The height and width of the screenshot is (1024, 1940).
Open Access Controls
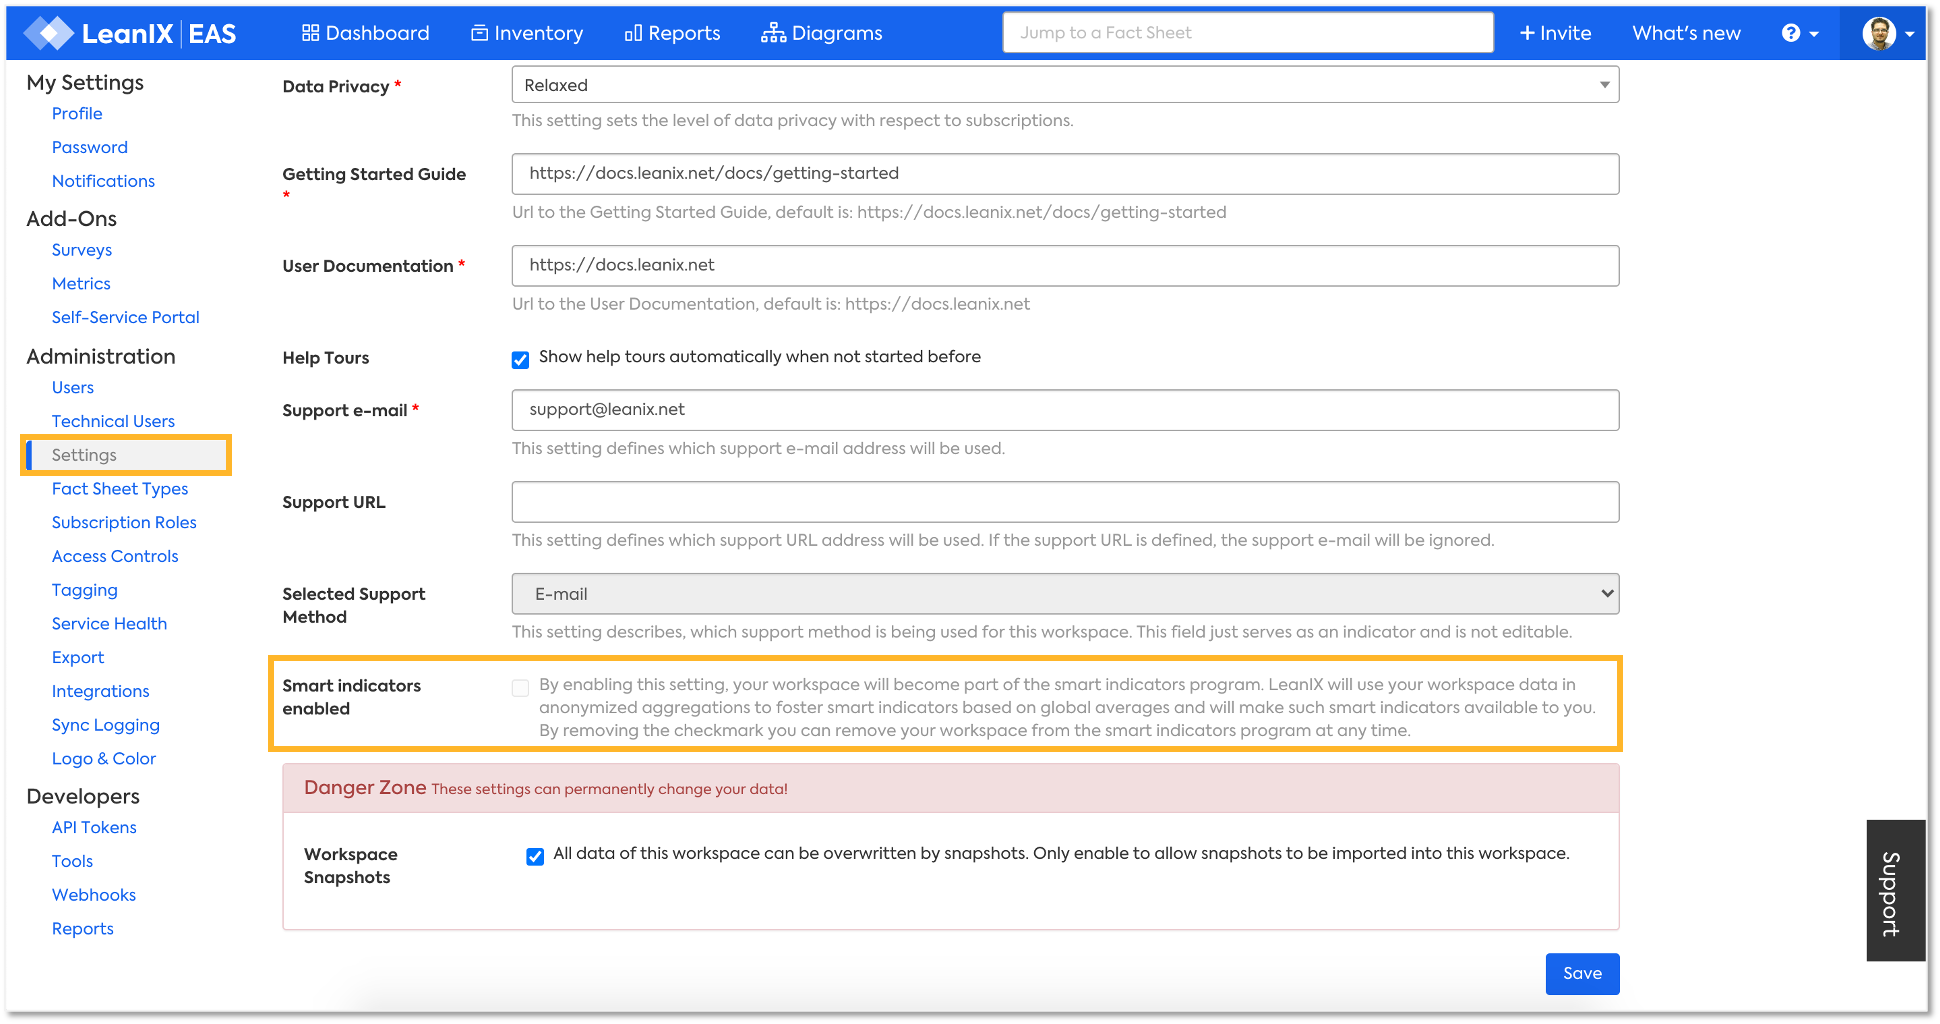pyautogui.click(x=115, y=557)
